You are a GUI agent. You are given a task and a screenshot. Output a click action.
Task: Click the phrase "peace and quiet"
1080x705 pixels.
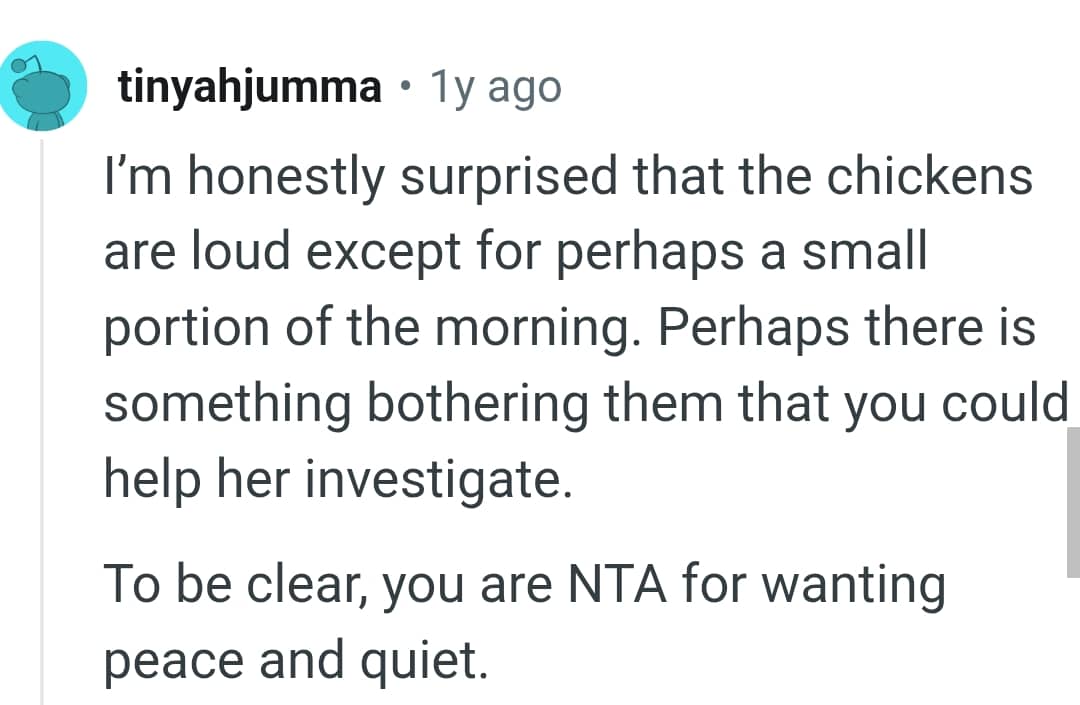(x=296, y=662)
